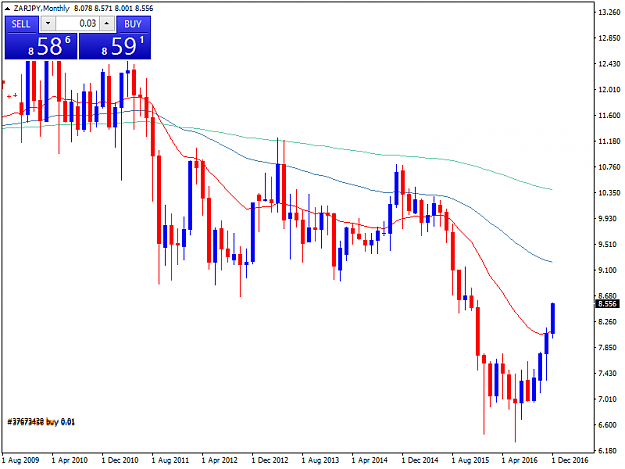The height and width of the screenshot is (469, 625).
Task: Click the 1 Aug 2009 date label
Action: (x=21, y=460)
